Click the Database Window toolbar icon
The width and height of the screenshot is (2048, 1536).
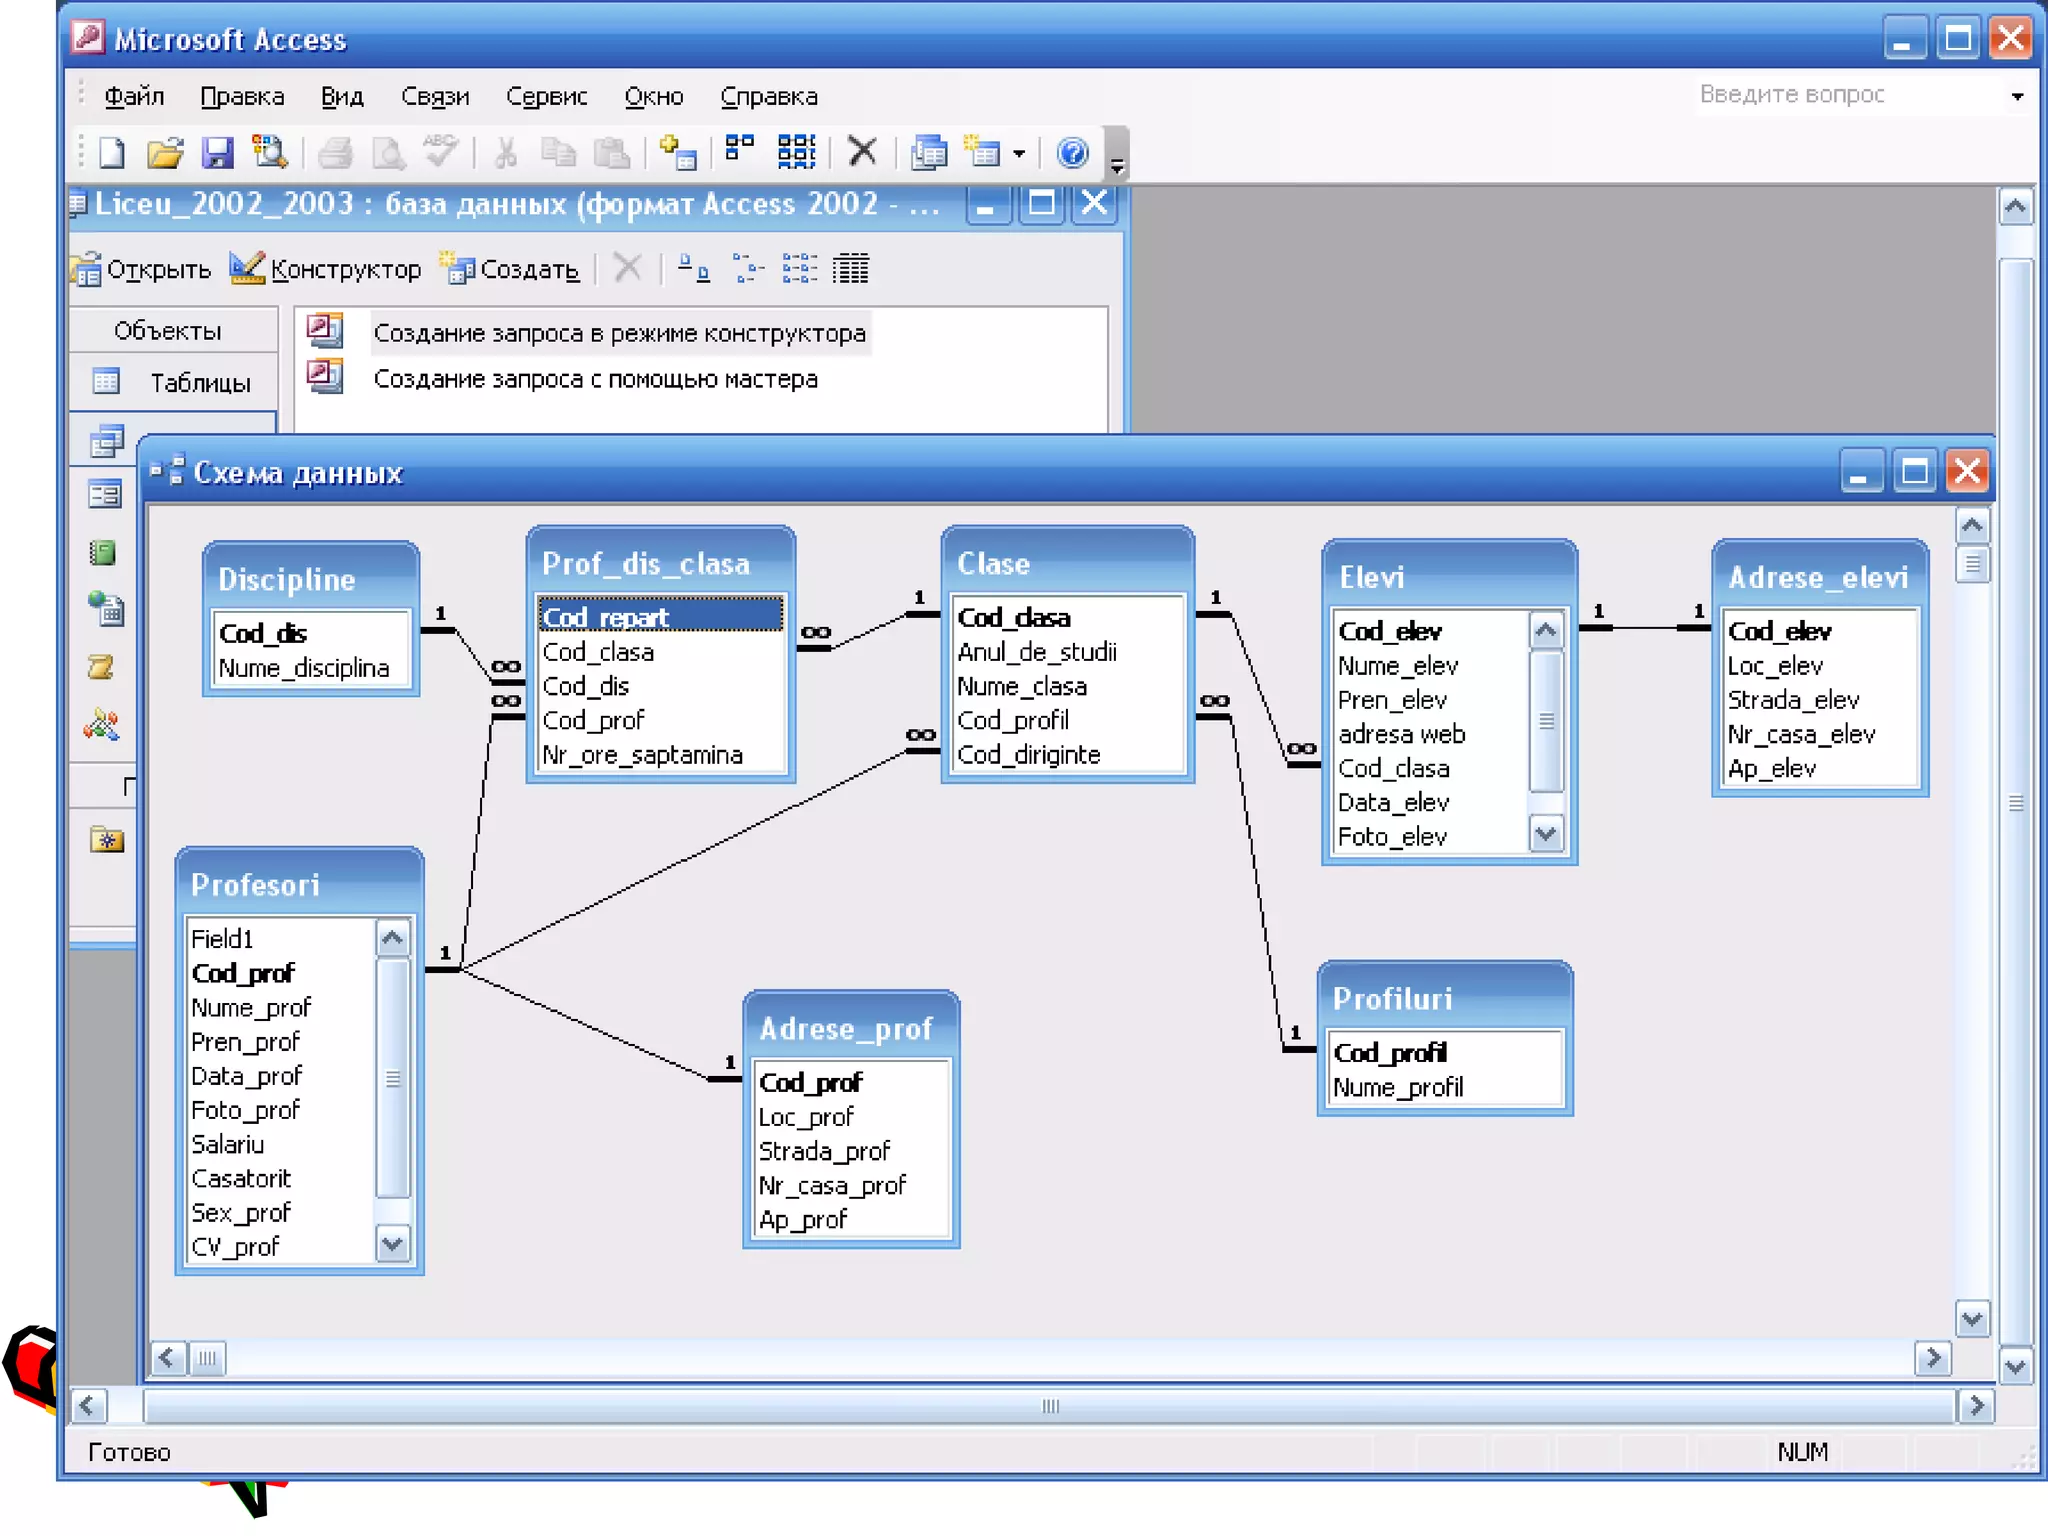click(x=928, y=153)
